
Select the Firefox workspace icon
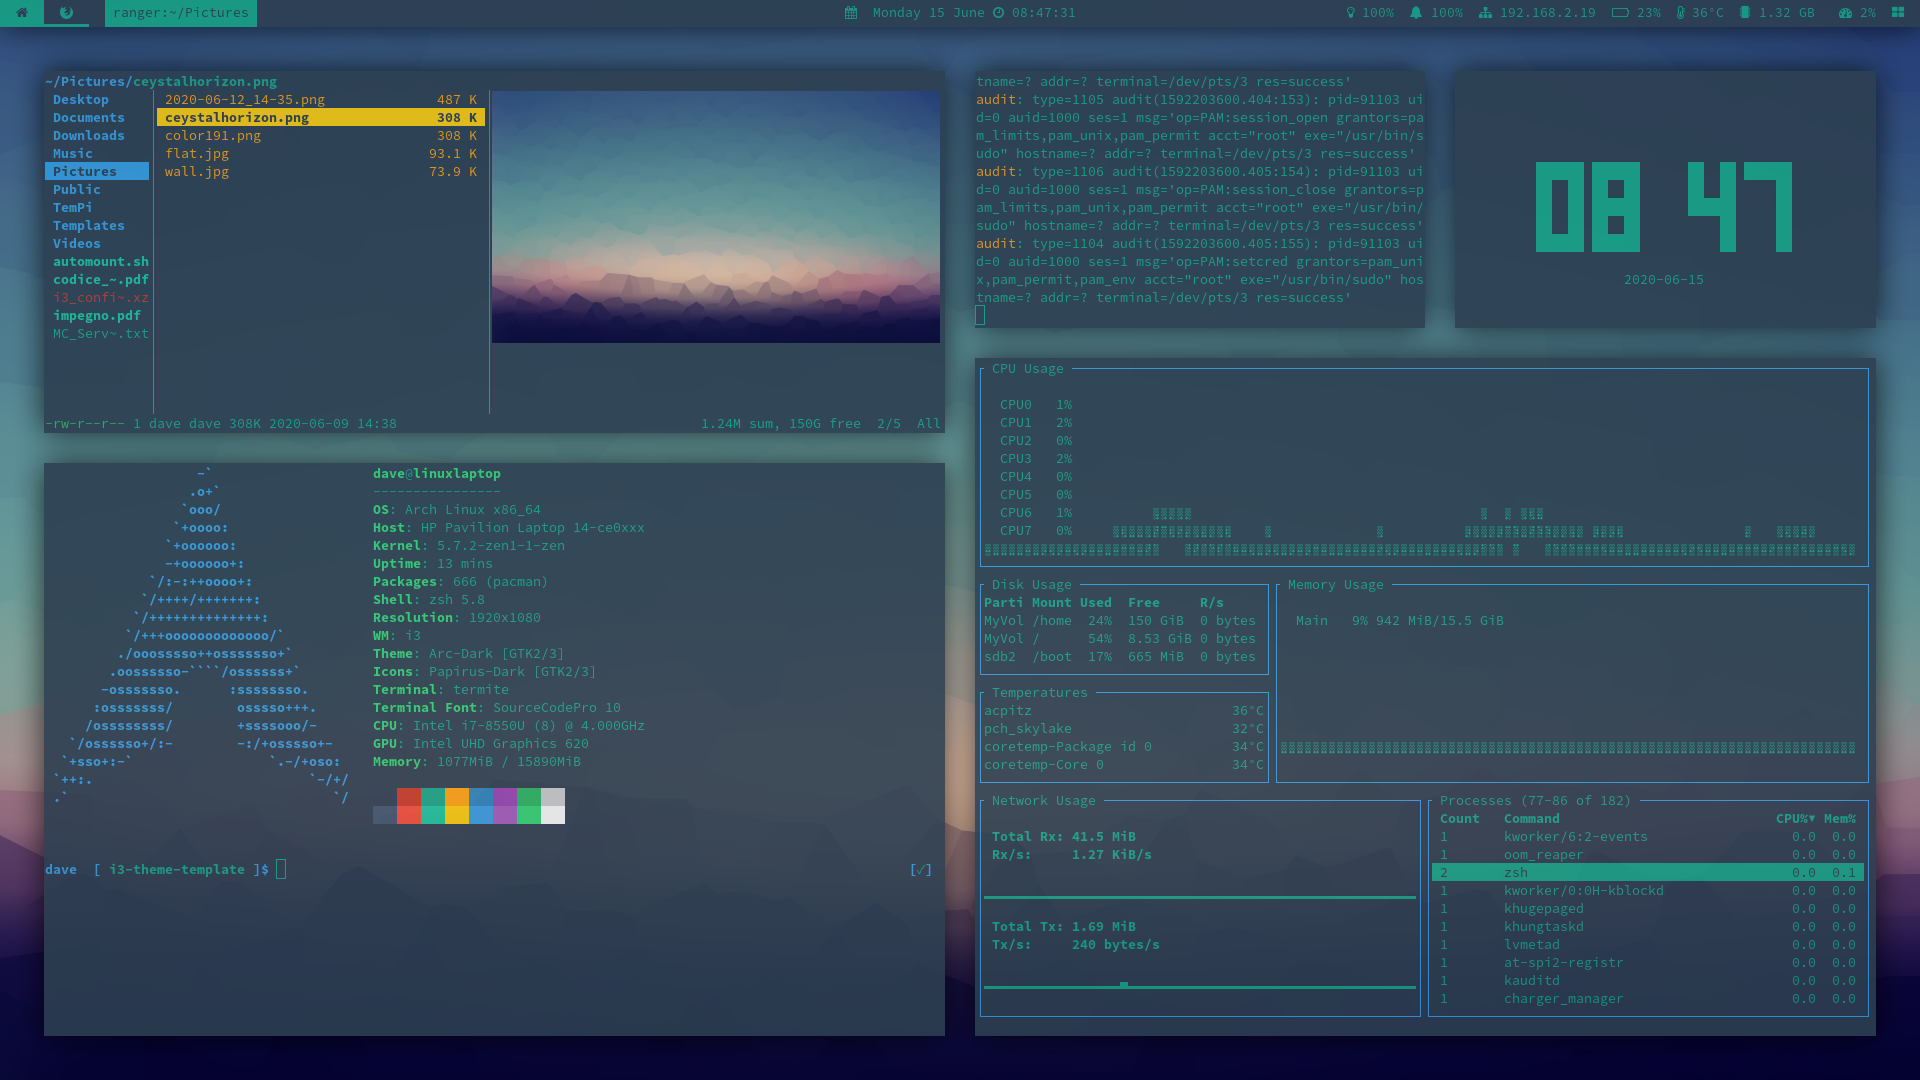(x=66, y=13)
